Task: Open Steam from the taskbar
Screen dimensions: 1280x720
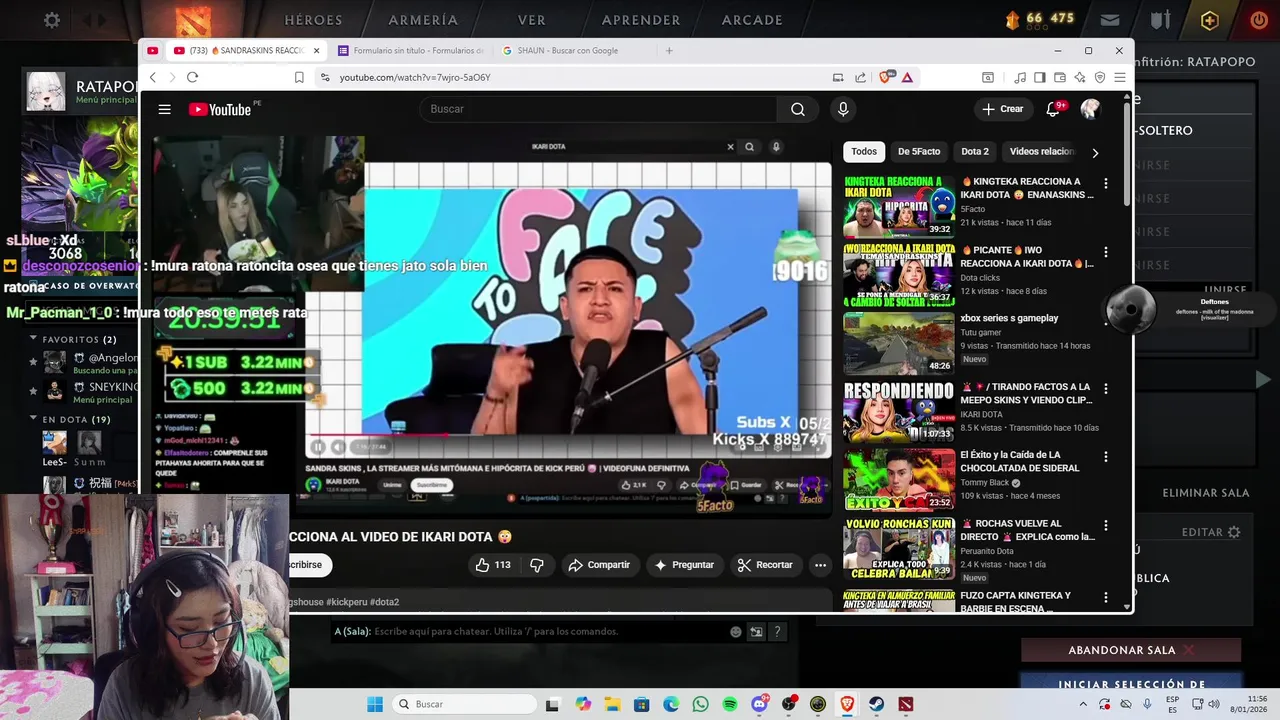Action: coord(876,704)
